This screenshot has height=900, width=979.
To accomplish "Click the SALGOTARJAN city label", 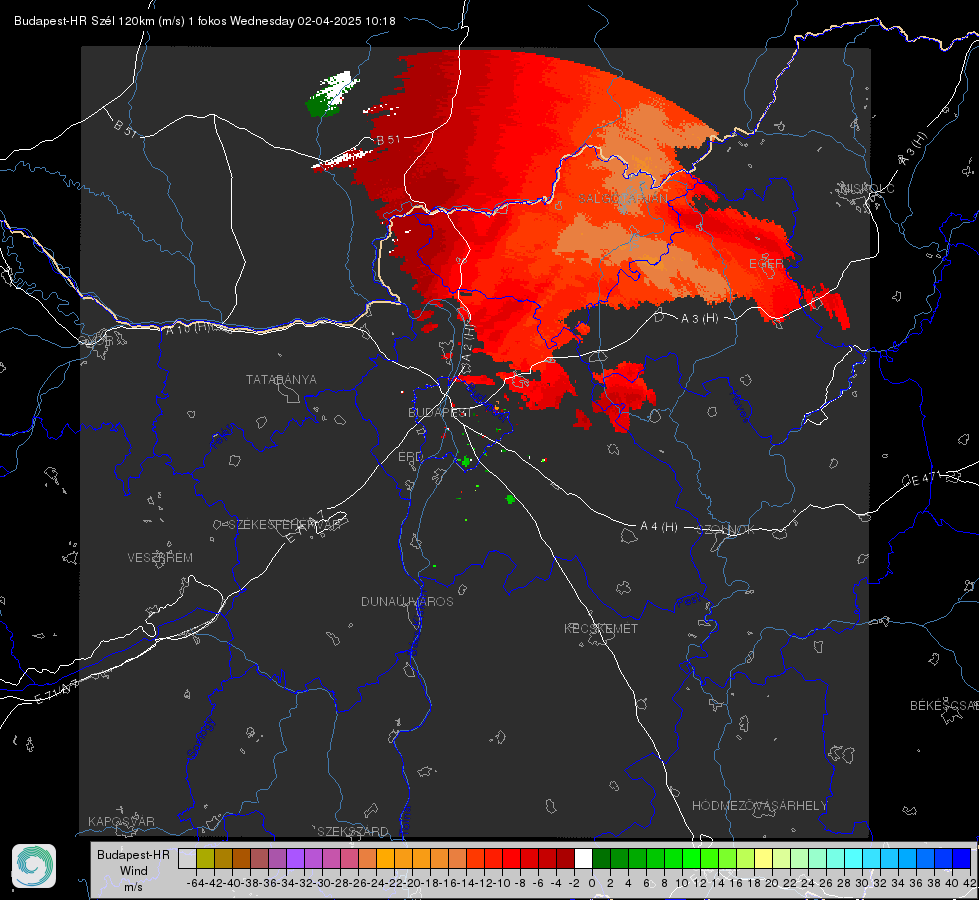I will pyautogui.click(x=622, y=199).
